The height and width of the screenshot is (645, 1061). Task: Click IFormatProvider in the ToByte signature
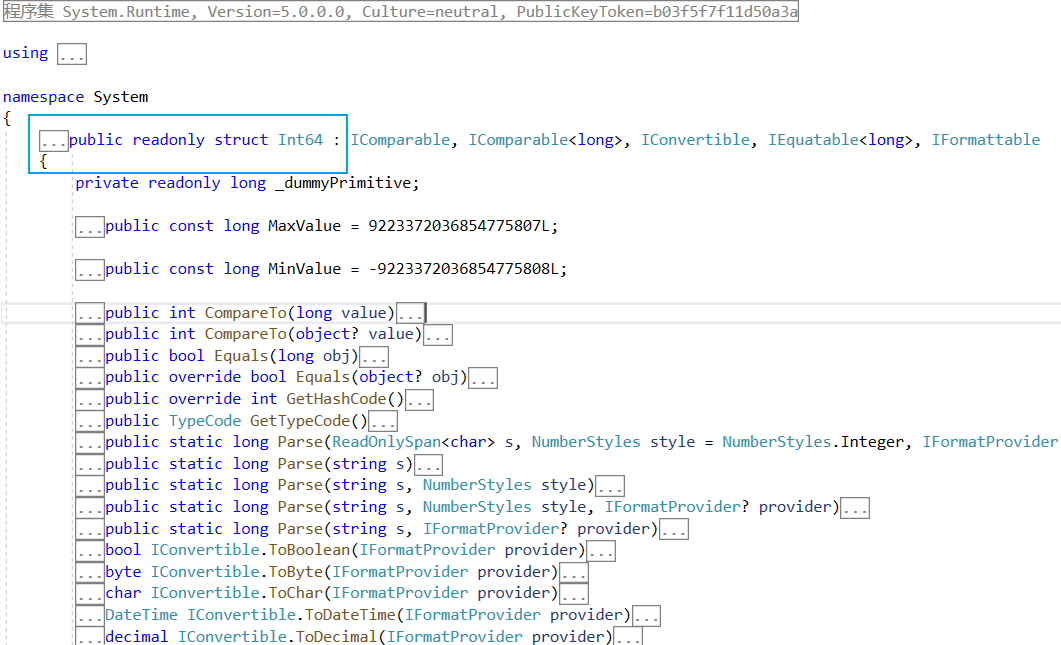(399, 572)
